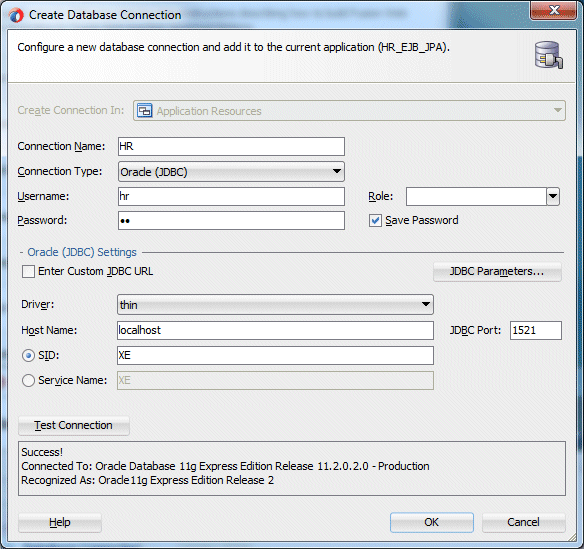The height and width of the screenshot is (549, 584).
Task: Open the Create Connection In dropdown
Action: pyautogui.click(x=349, y=111)
